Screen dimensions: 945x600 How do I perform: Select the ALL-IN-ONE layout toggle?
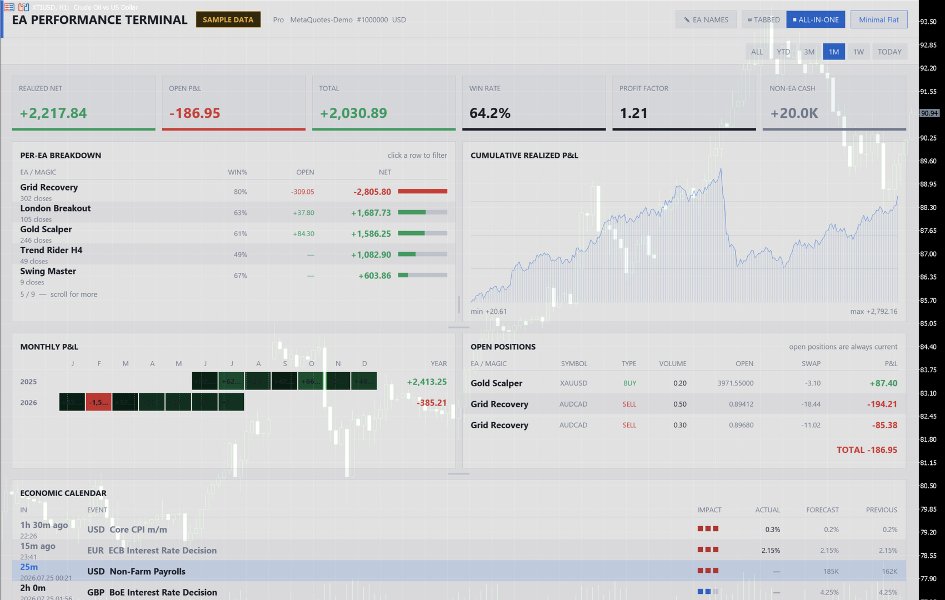pyautogui.click(x=815, y=19)
